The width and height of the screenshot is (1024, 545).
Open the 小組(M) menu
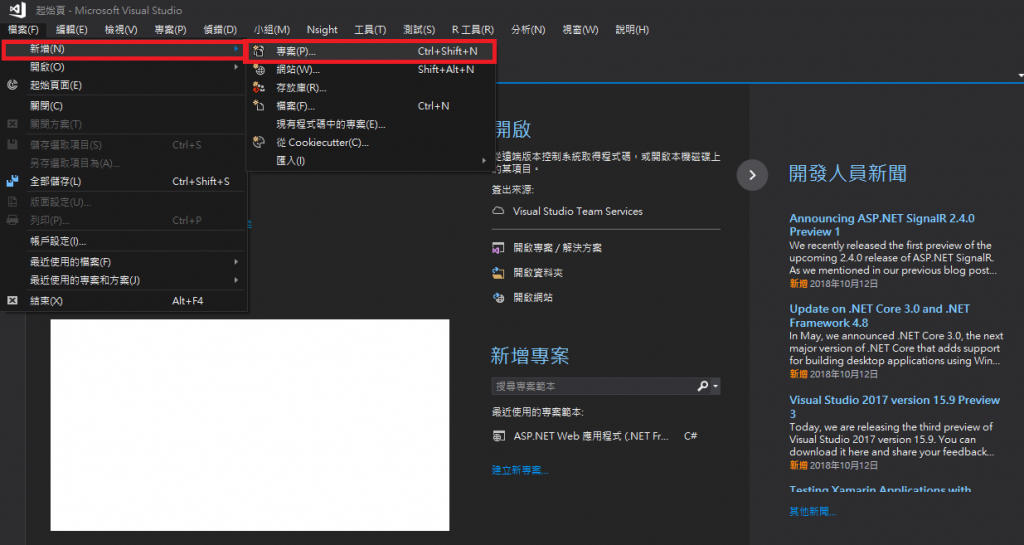[x=272, y=29]
